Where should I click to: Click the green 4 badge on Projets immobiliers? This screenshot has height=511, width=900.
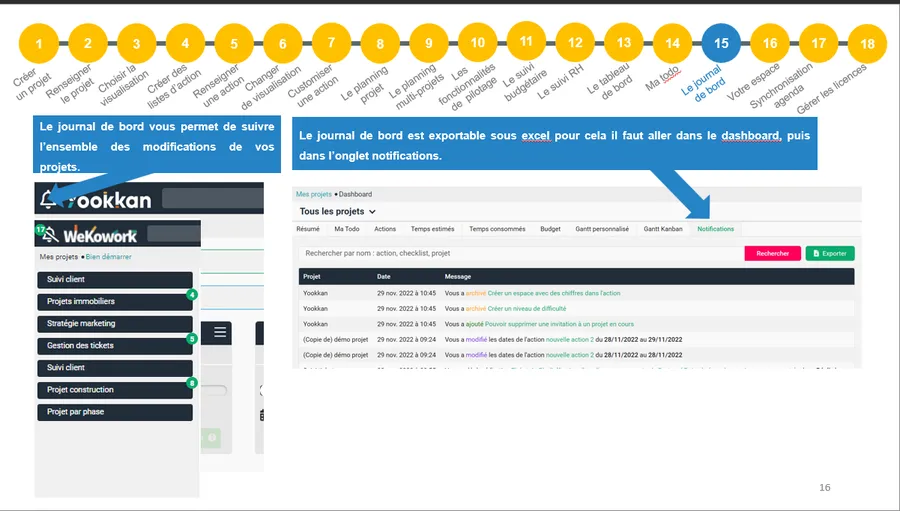pos(192,295)
